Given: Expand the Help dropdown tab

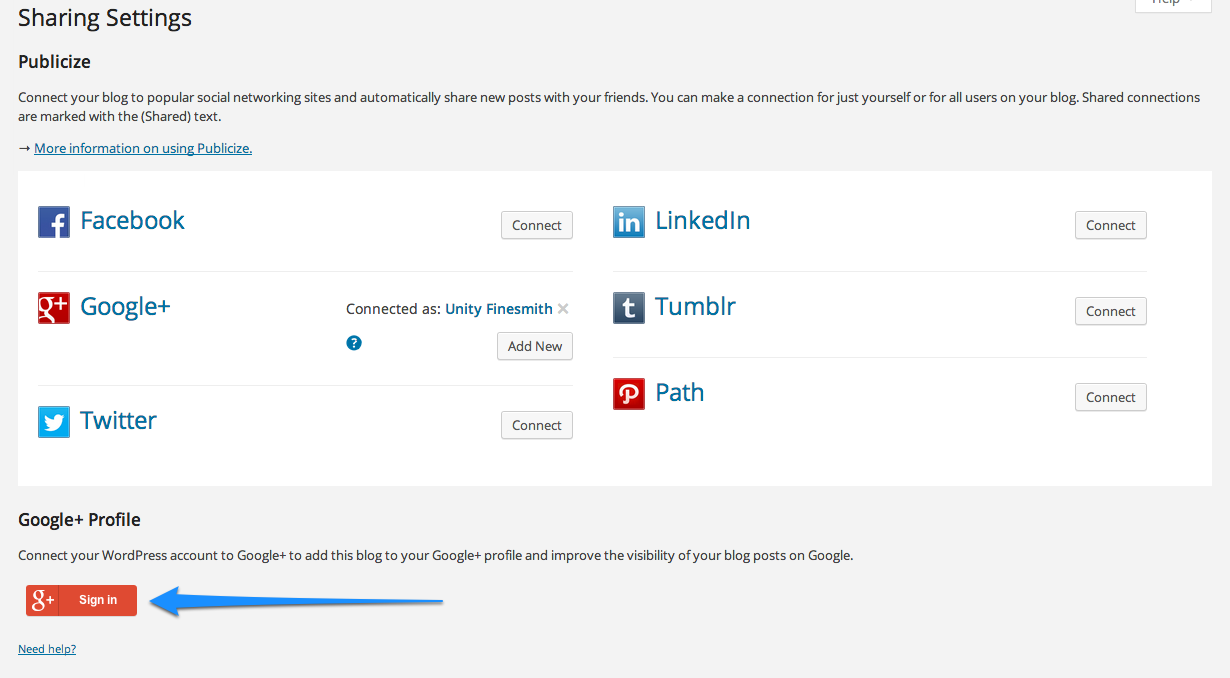Looking at the screenshot, I should coord(1173,3).
